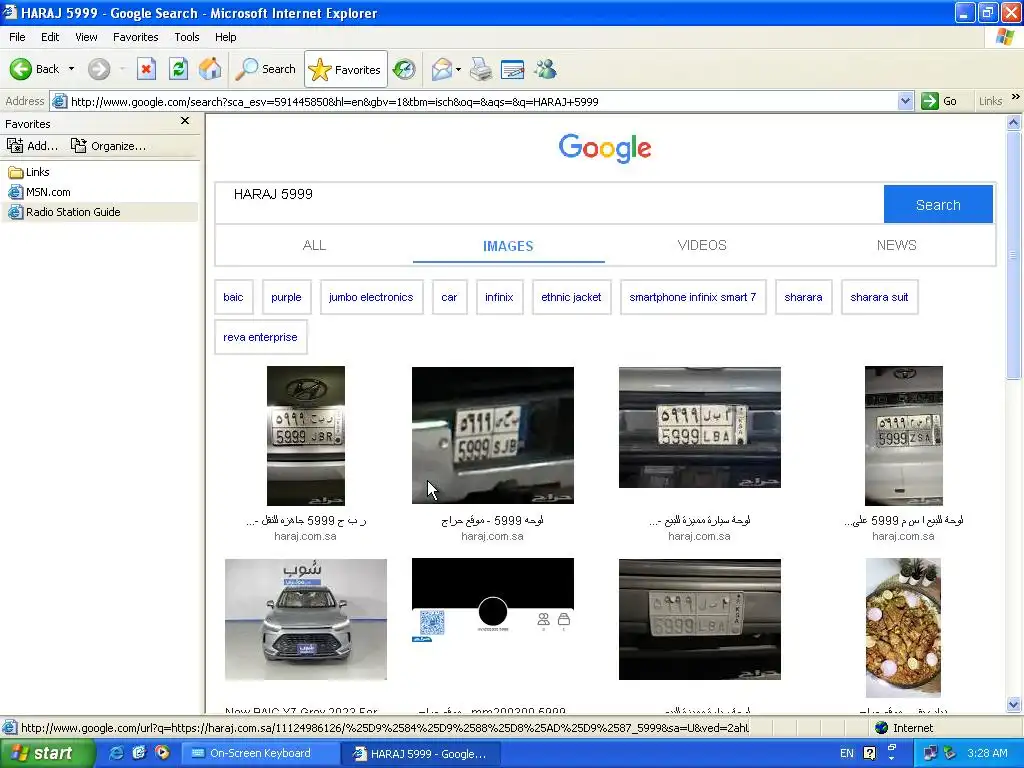Click the Google logo

(x=605, y=148)
